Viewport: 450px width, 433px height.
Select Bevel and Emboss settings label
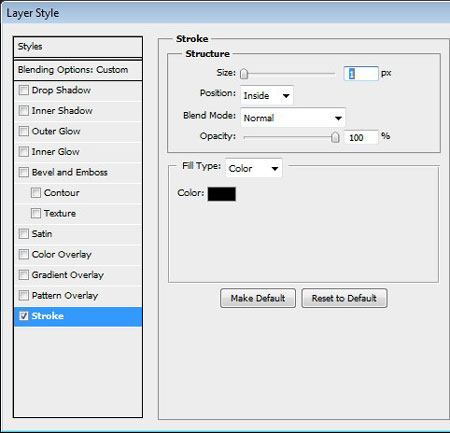[x=70, y=172]
